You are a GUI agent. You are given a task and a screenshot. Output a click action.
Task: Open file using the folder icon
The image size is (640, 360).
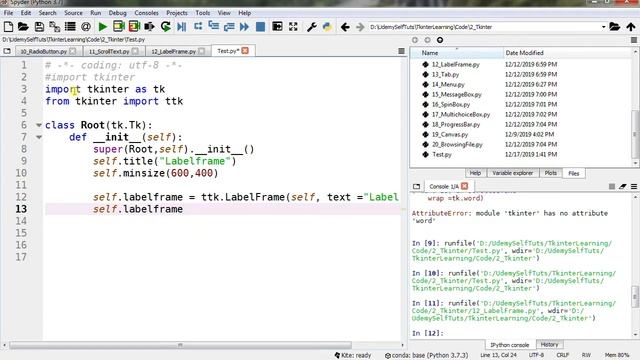point(23,27)
